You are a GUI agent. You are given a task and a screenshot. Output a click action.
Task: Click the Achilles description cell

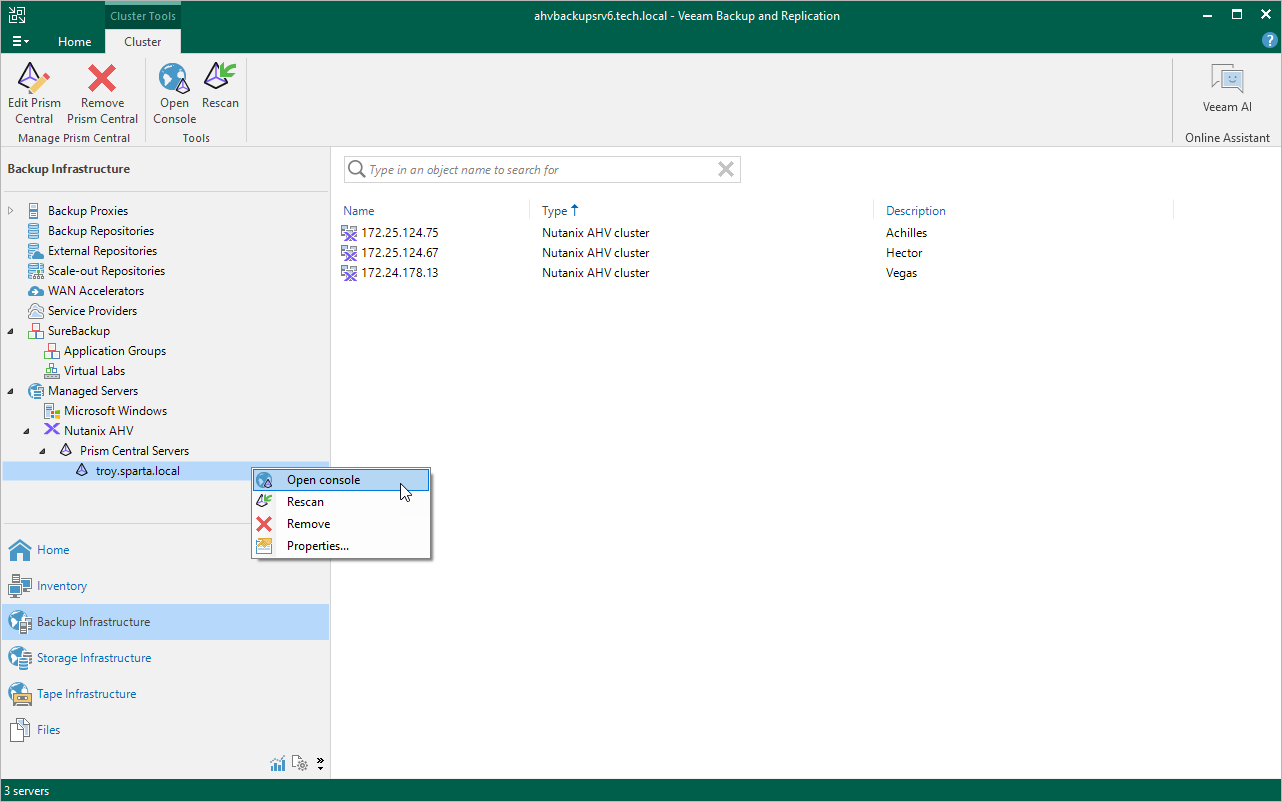click(906, 233)
